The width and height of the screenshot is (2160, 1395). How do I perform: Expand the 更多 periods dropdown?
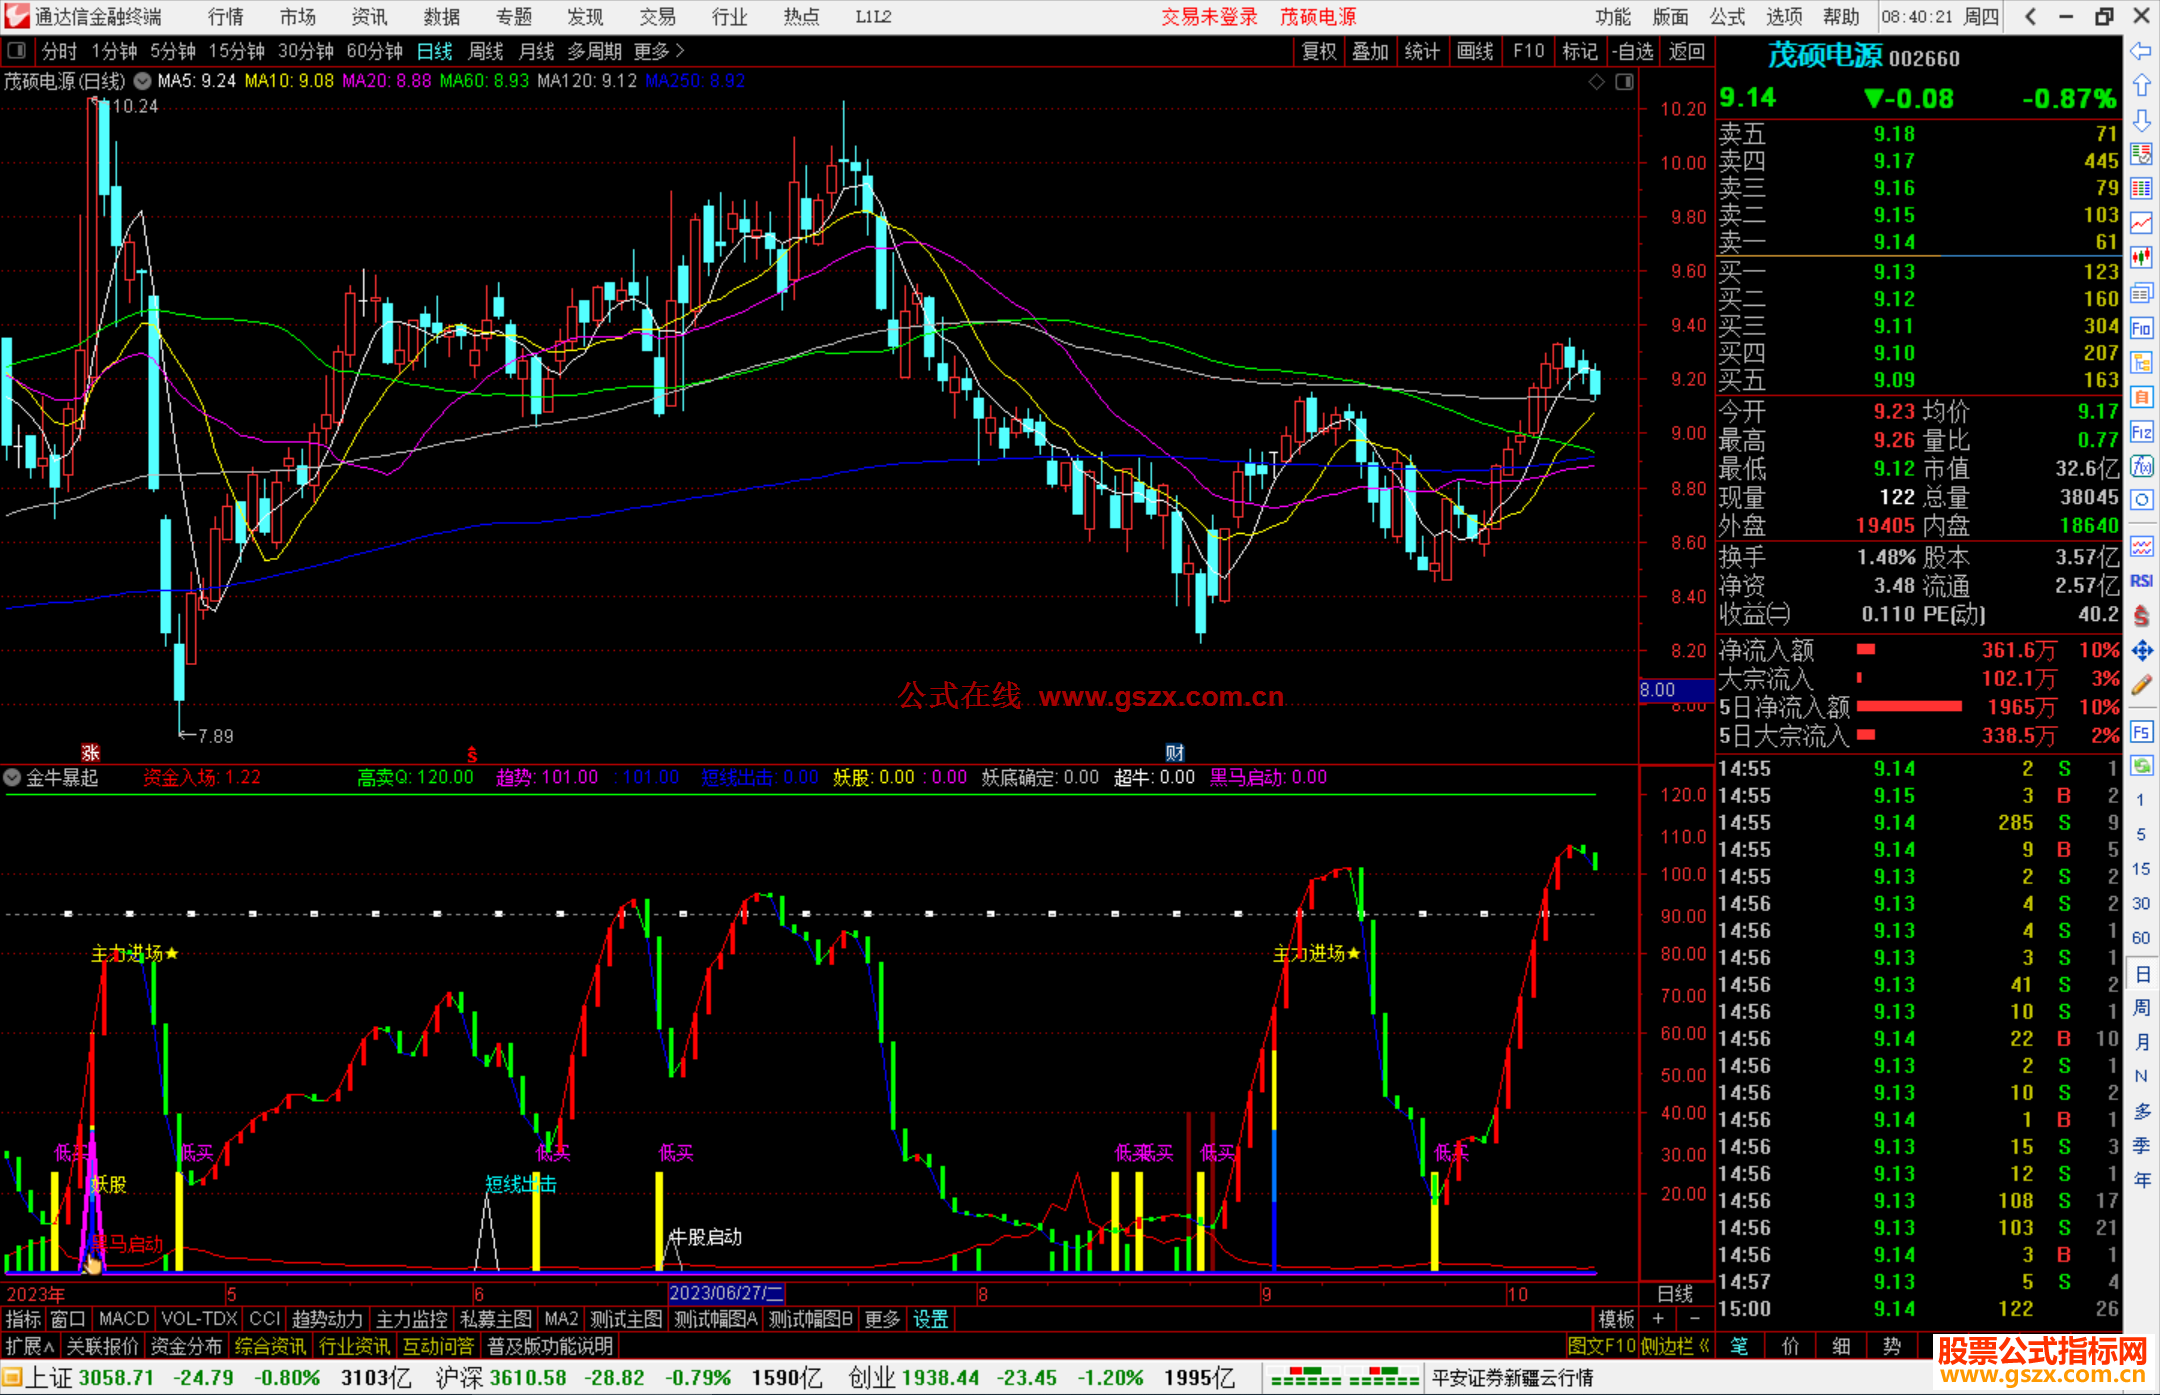[x=659, y=51]
